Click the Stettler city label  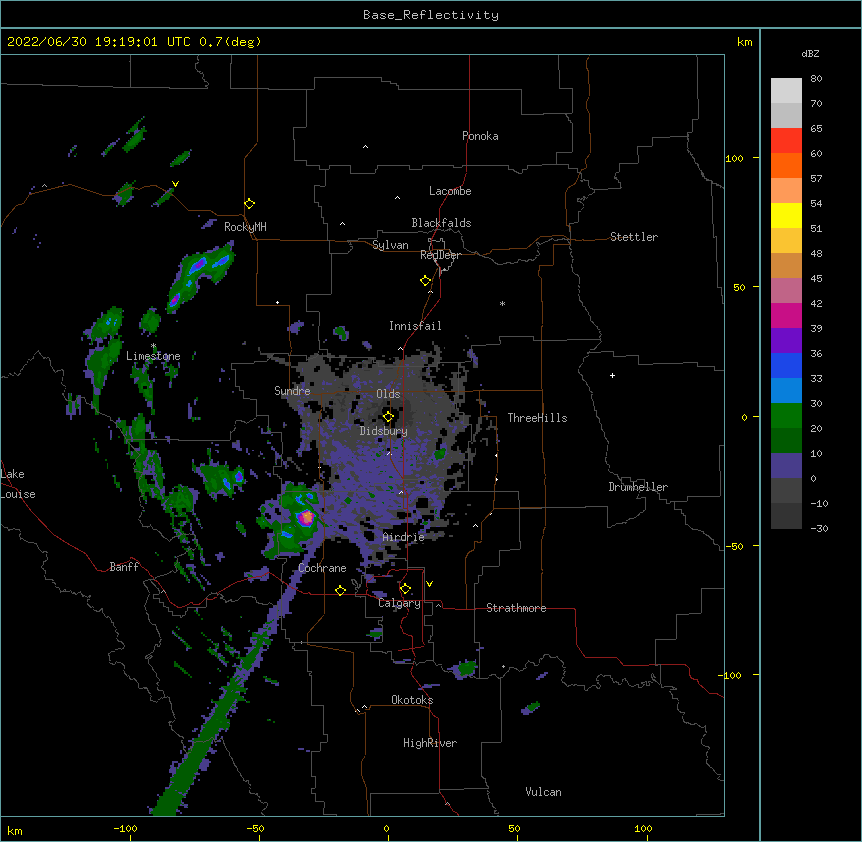634,237
